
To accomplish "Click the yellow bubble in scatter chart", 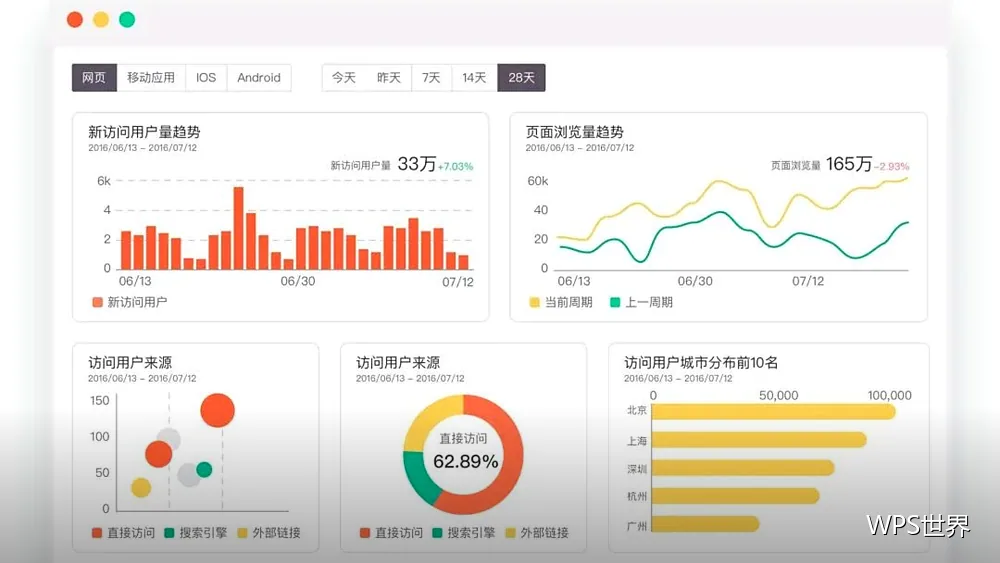I will pyautogui.click(x=141, y=488).
